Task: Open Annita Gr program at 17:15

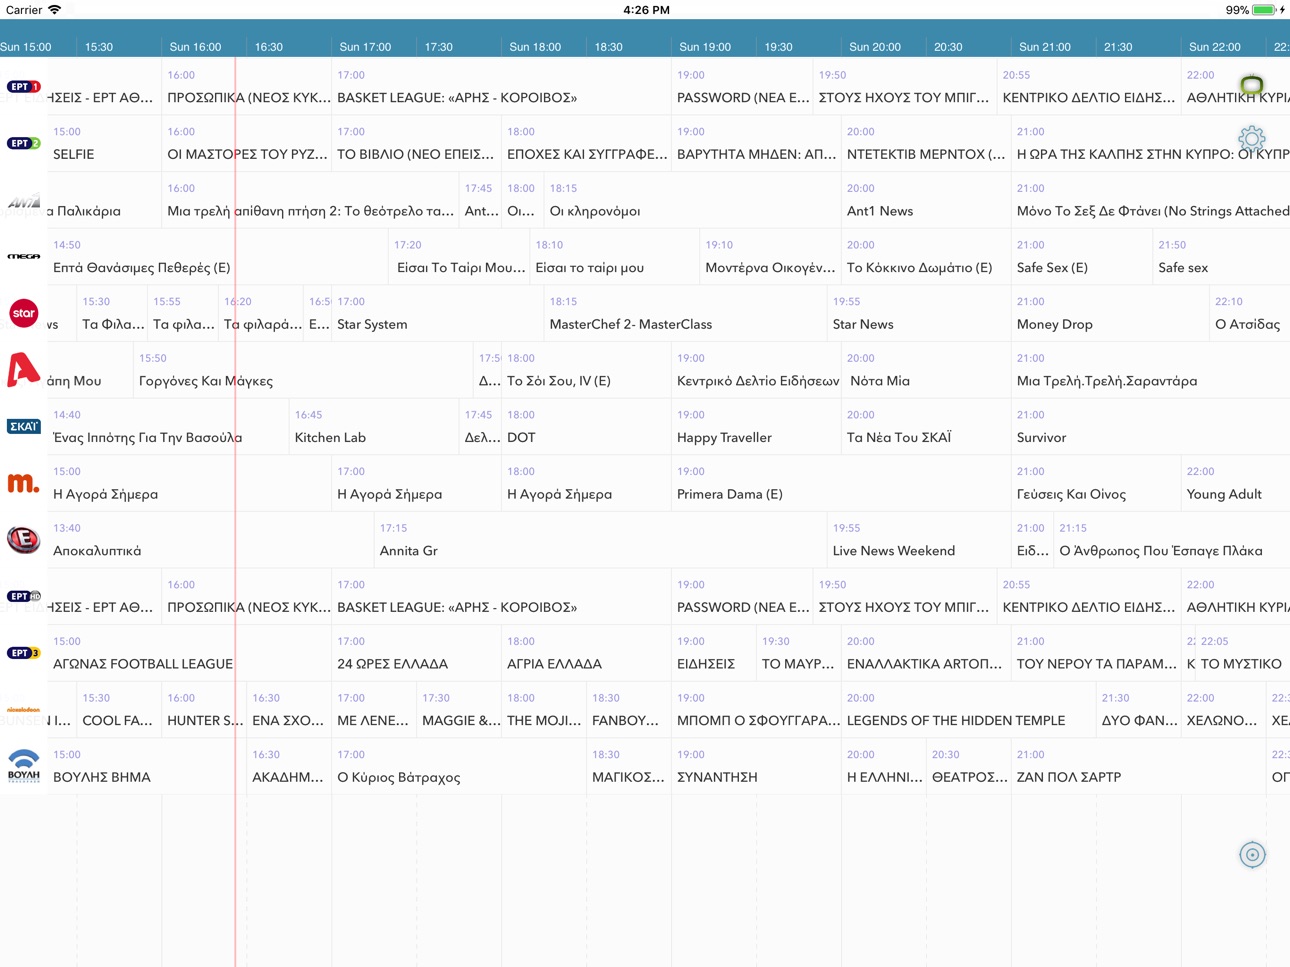Action: point(601,541)
